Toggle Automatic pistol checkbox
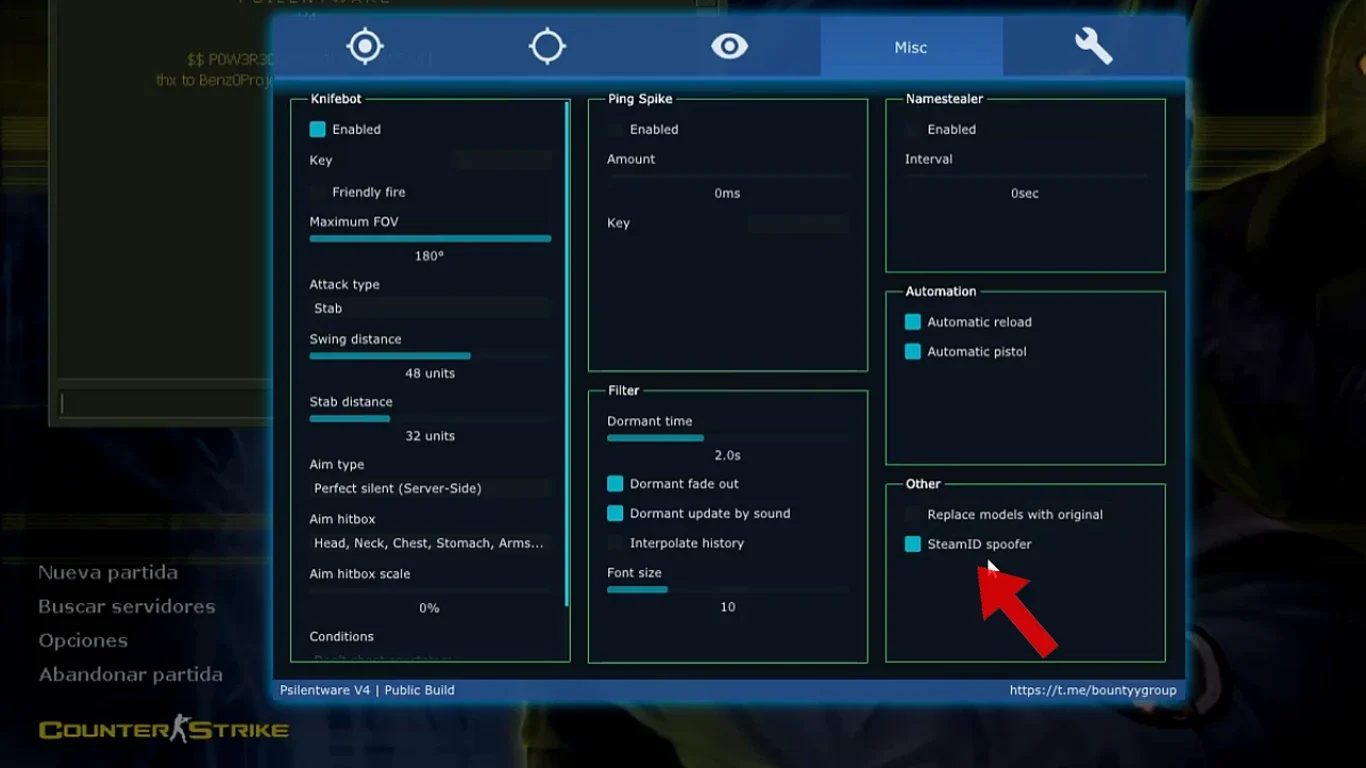 pos(912,352)
